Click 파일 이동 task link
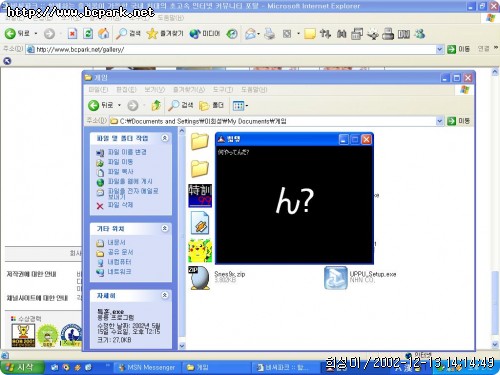The image size is (500, 375). (x=120, y=162)
